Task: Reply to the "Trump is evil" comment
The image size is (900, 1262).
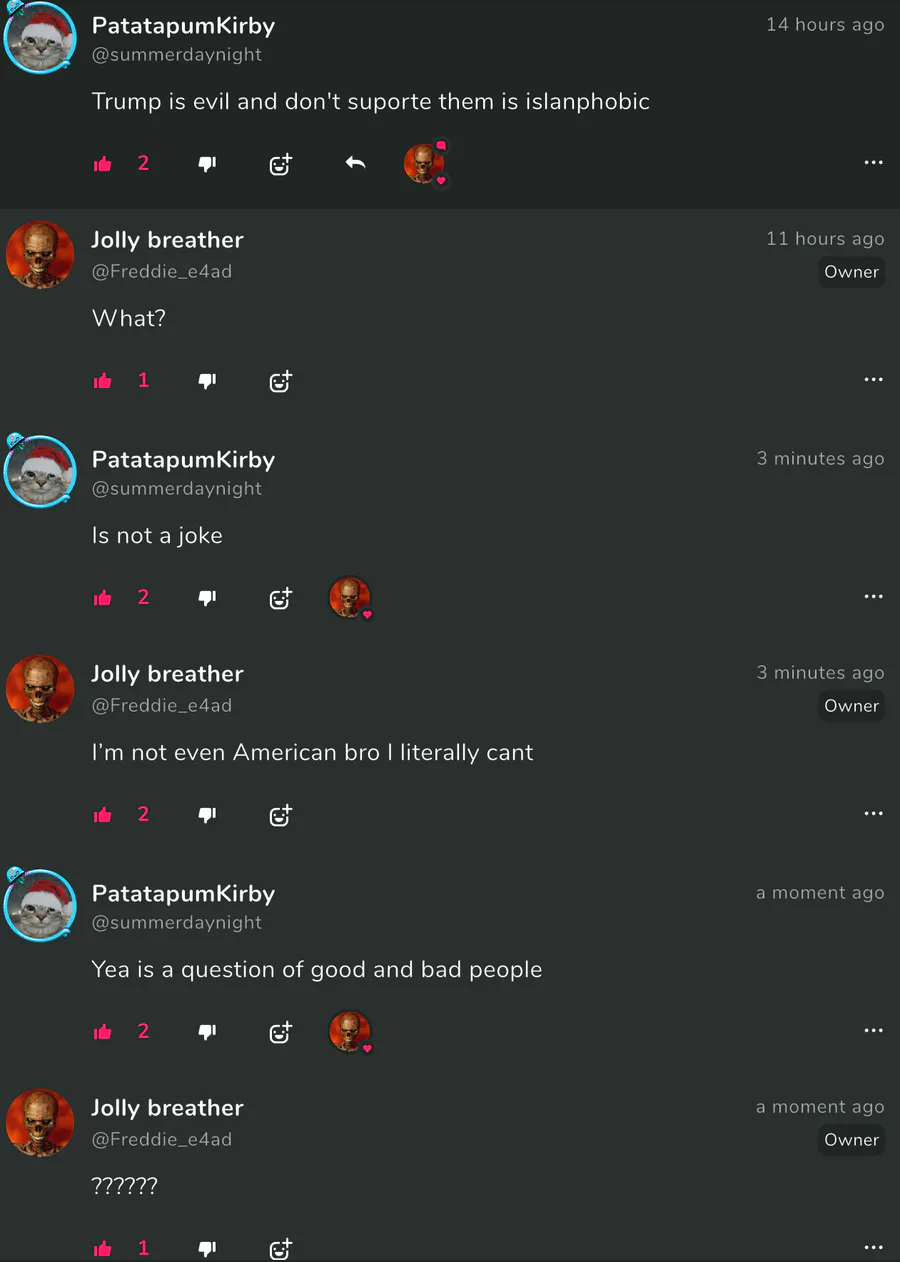Action: click(x=355, y=162)
